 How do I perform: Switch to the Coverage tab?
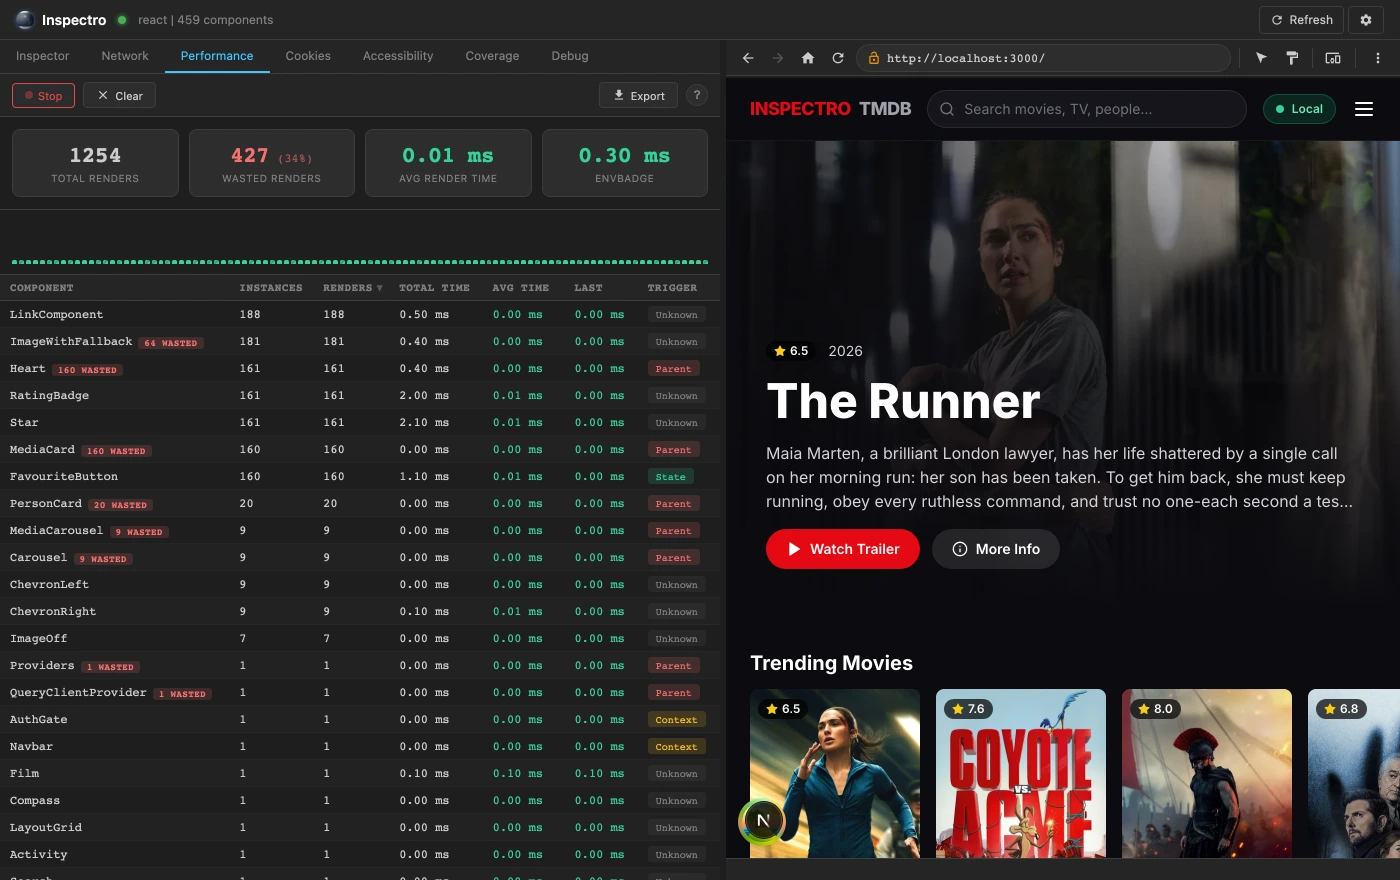pos(492,56)
